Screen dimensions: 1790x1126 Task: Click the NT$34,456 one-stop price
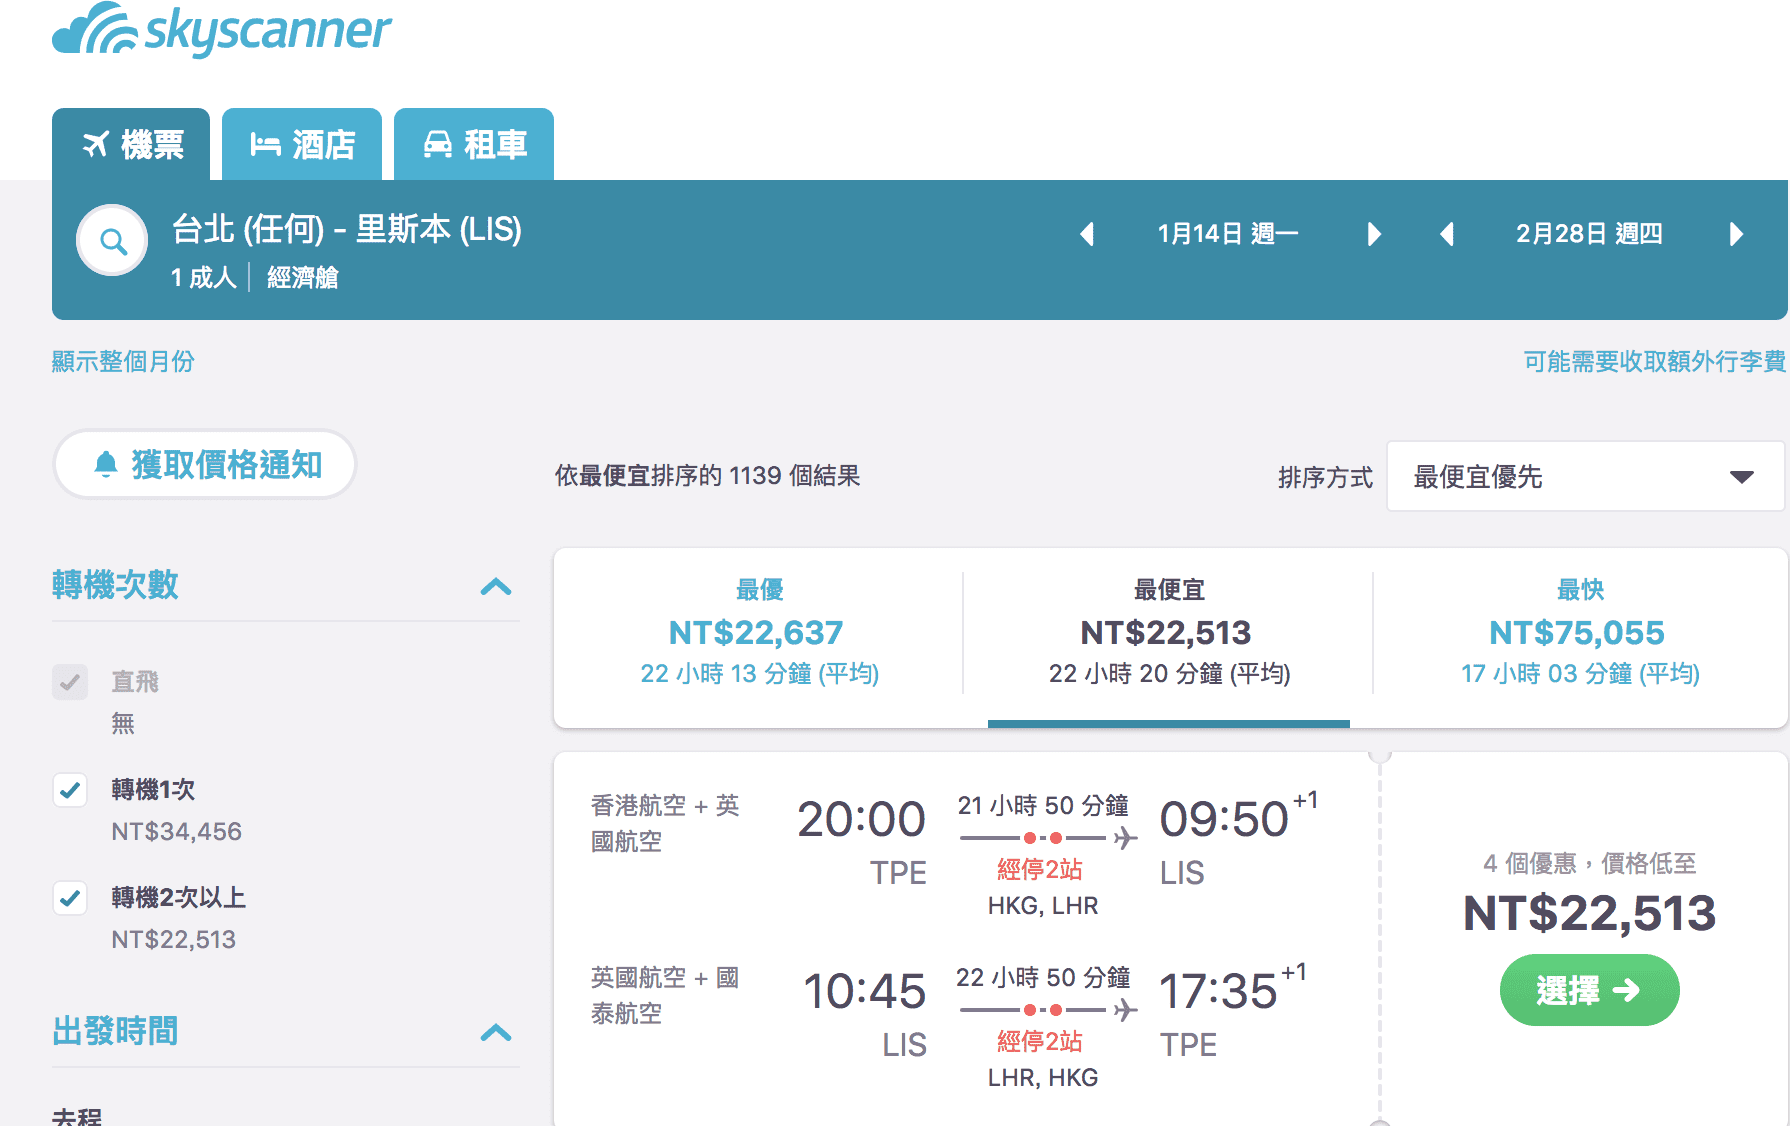[176, 832]
